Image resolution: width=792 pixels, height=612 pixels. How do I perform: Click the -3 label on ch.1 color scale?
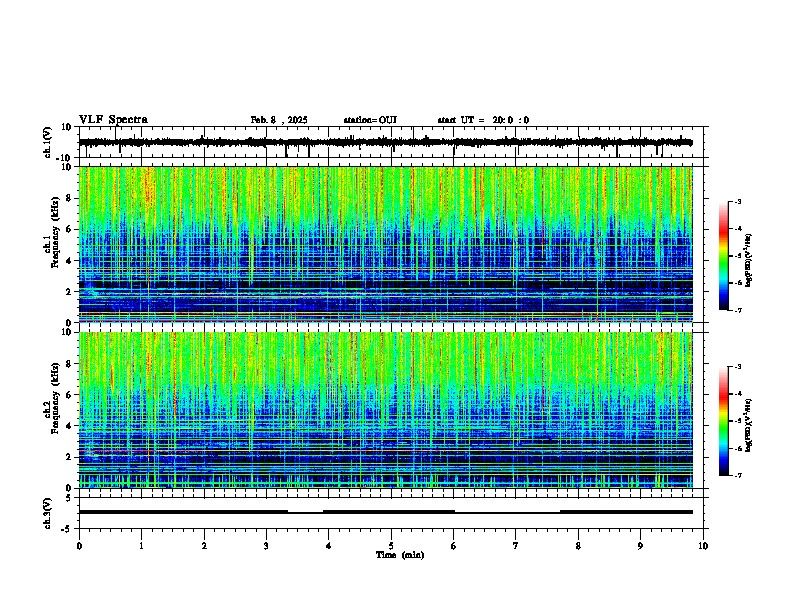click(737, 201)
